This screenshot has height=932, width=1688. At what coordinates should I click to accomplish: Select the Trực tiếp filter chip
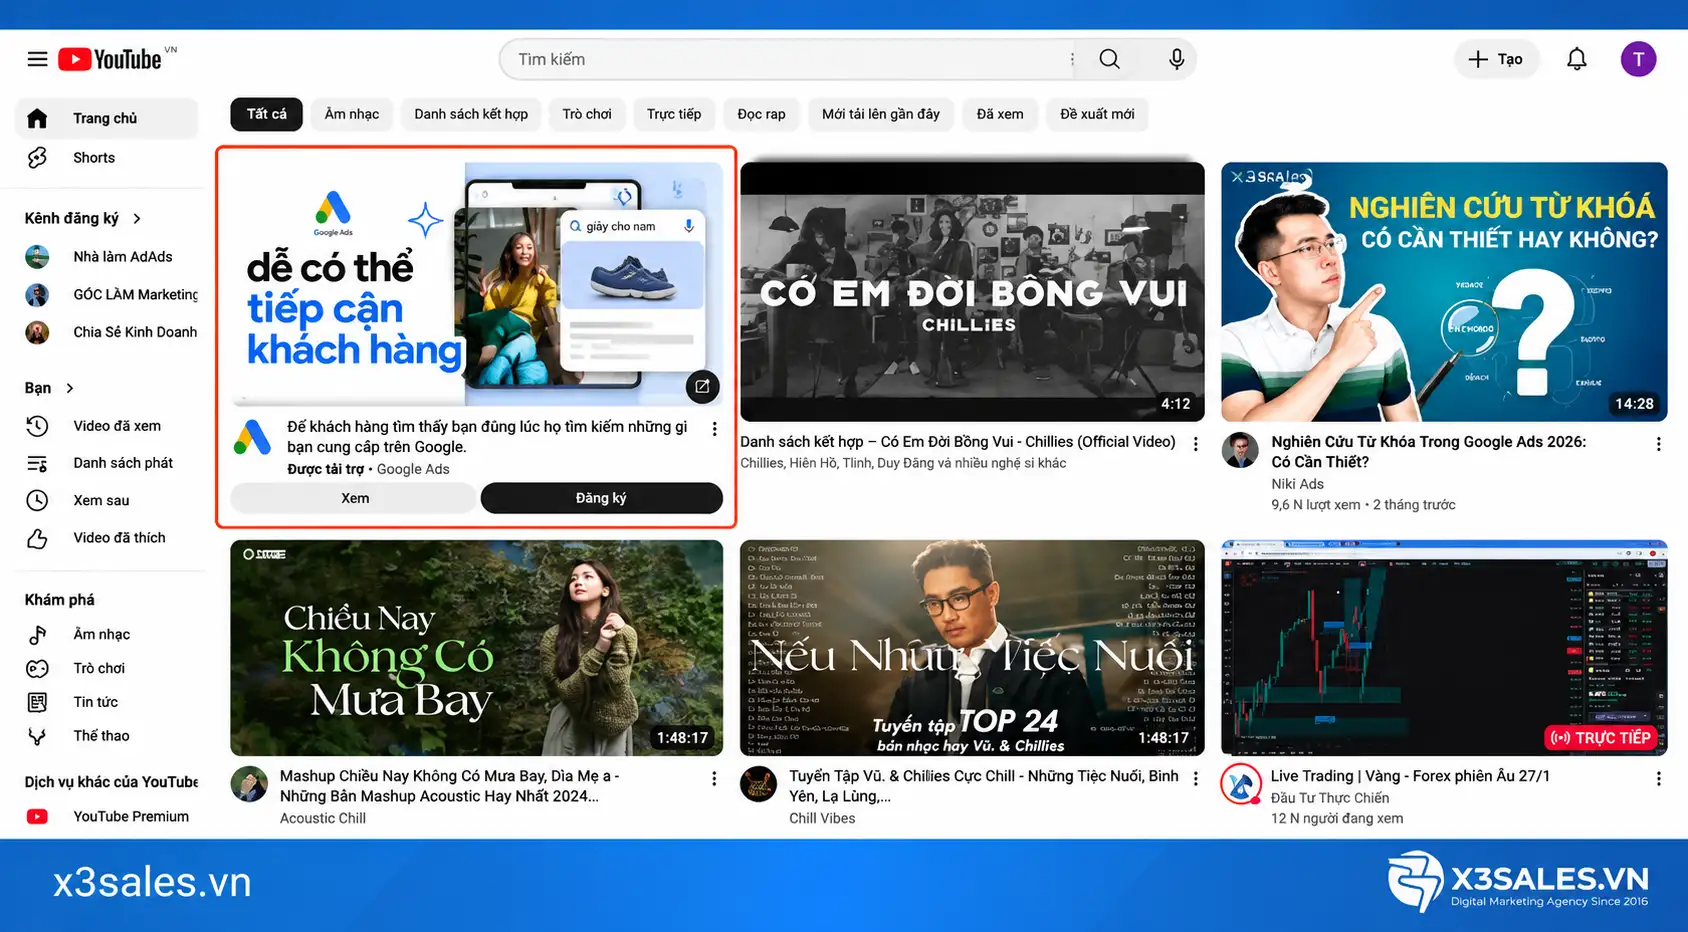click(x=674, y=114)
